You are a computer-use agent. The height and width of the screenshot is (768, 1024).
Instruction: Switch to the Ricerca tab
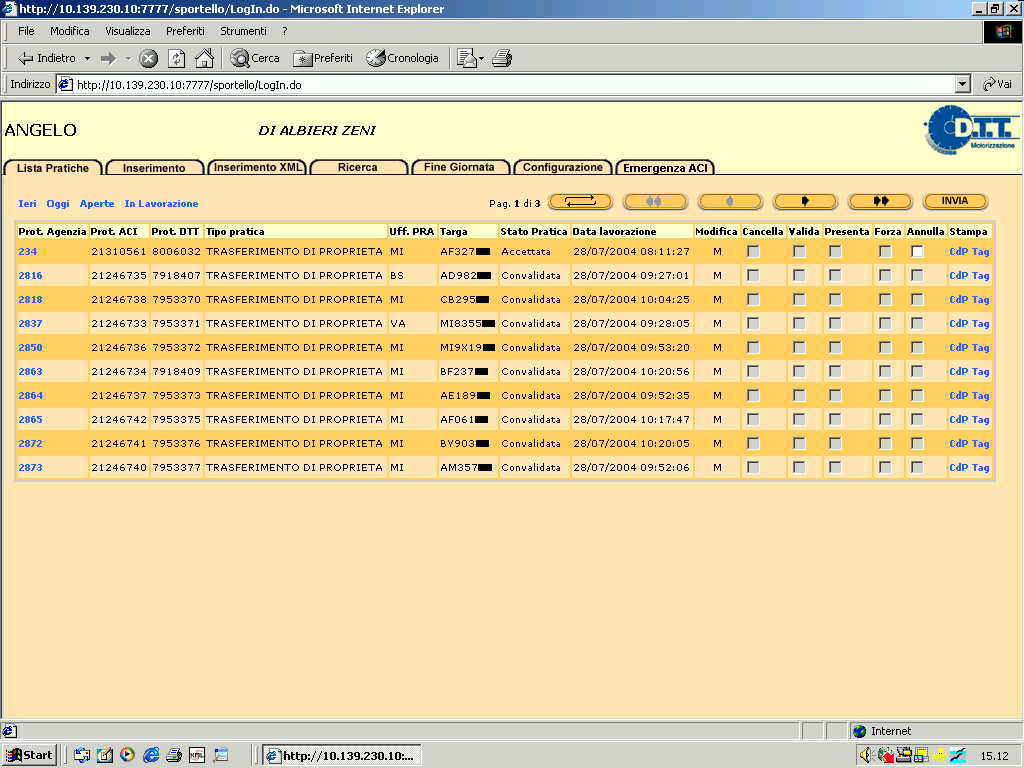(358, 167)
